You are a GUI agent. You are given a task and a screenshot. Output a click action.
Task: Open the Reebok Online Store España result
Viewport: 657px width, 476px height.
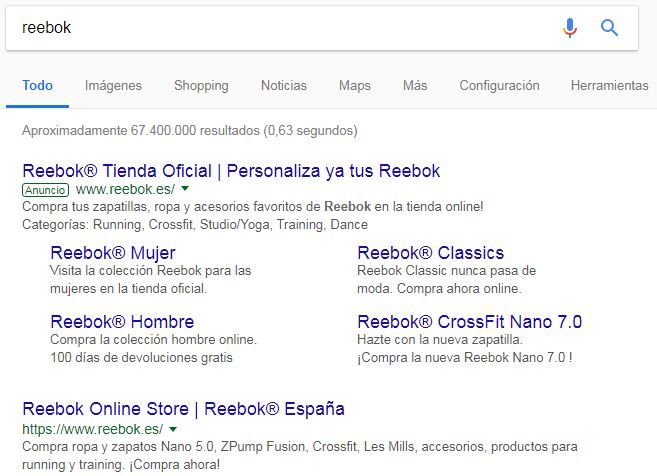click(x=183, y=409)
